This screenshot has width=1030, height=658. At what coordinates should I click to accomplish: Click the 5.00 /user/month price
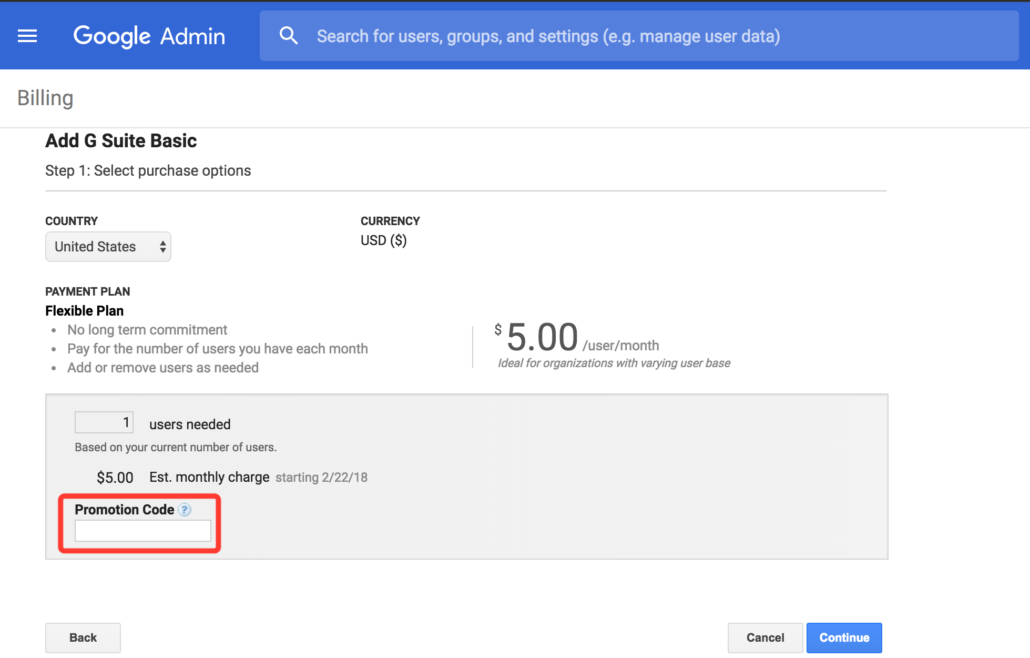pyautogui.click(x=577, y=338)
